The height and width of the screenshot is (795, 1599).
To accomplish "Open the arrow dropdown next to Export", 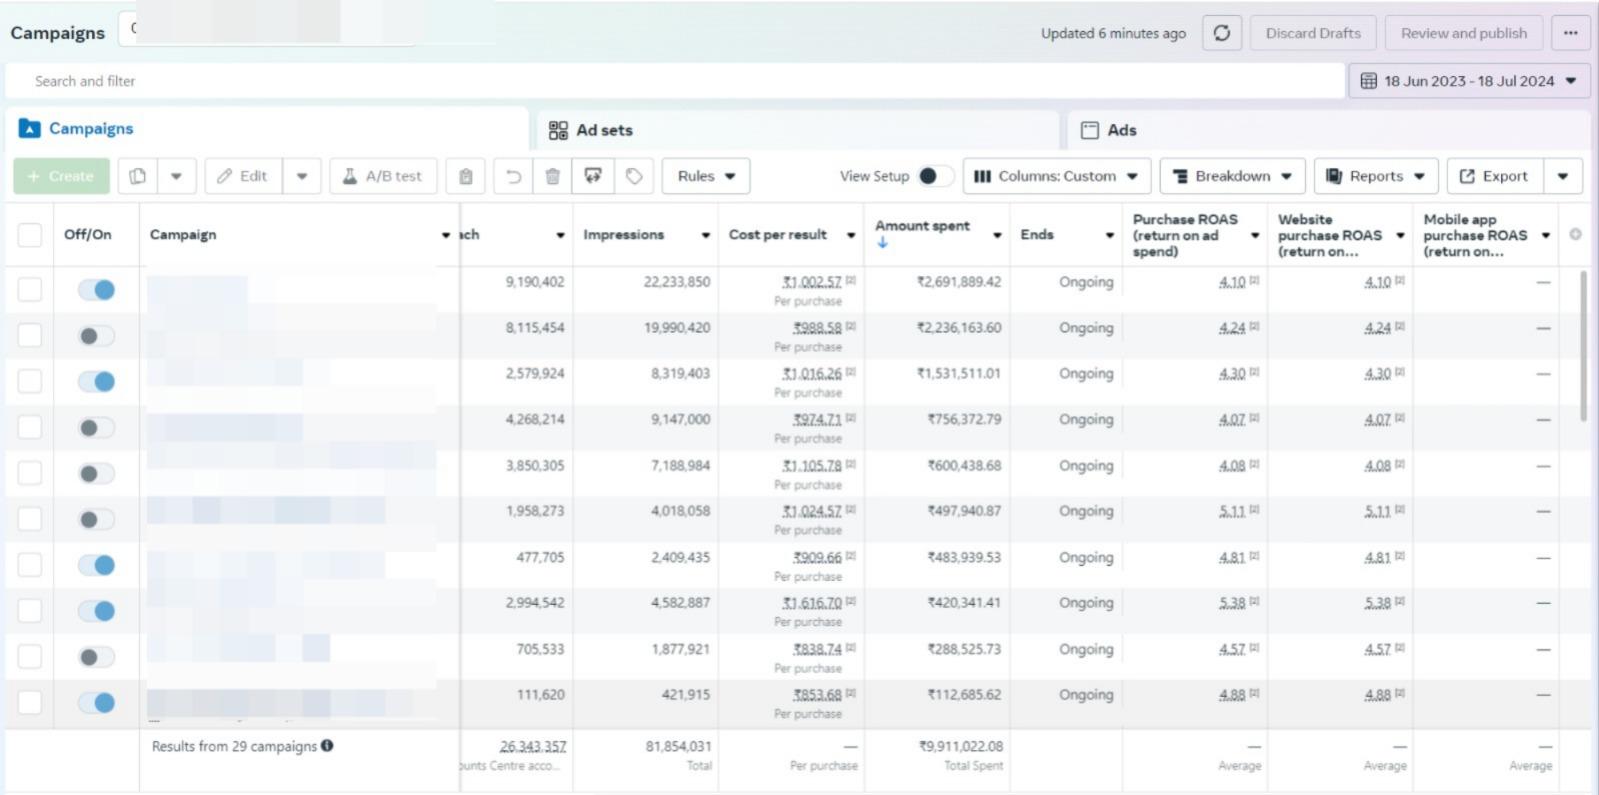I will tap(1563, 176).
